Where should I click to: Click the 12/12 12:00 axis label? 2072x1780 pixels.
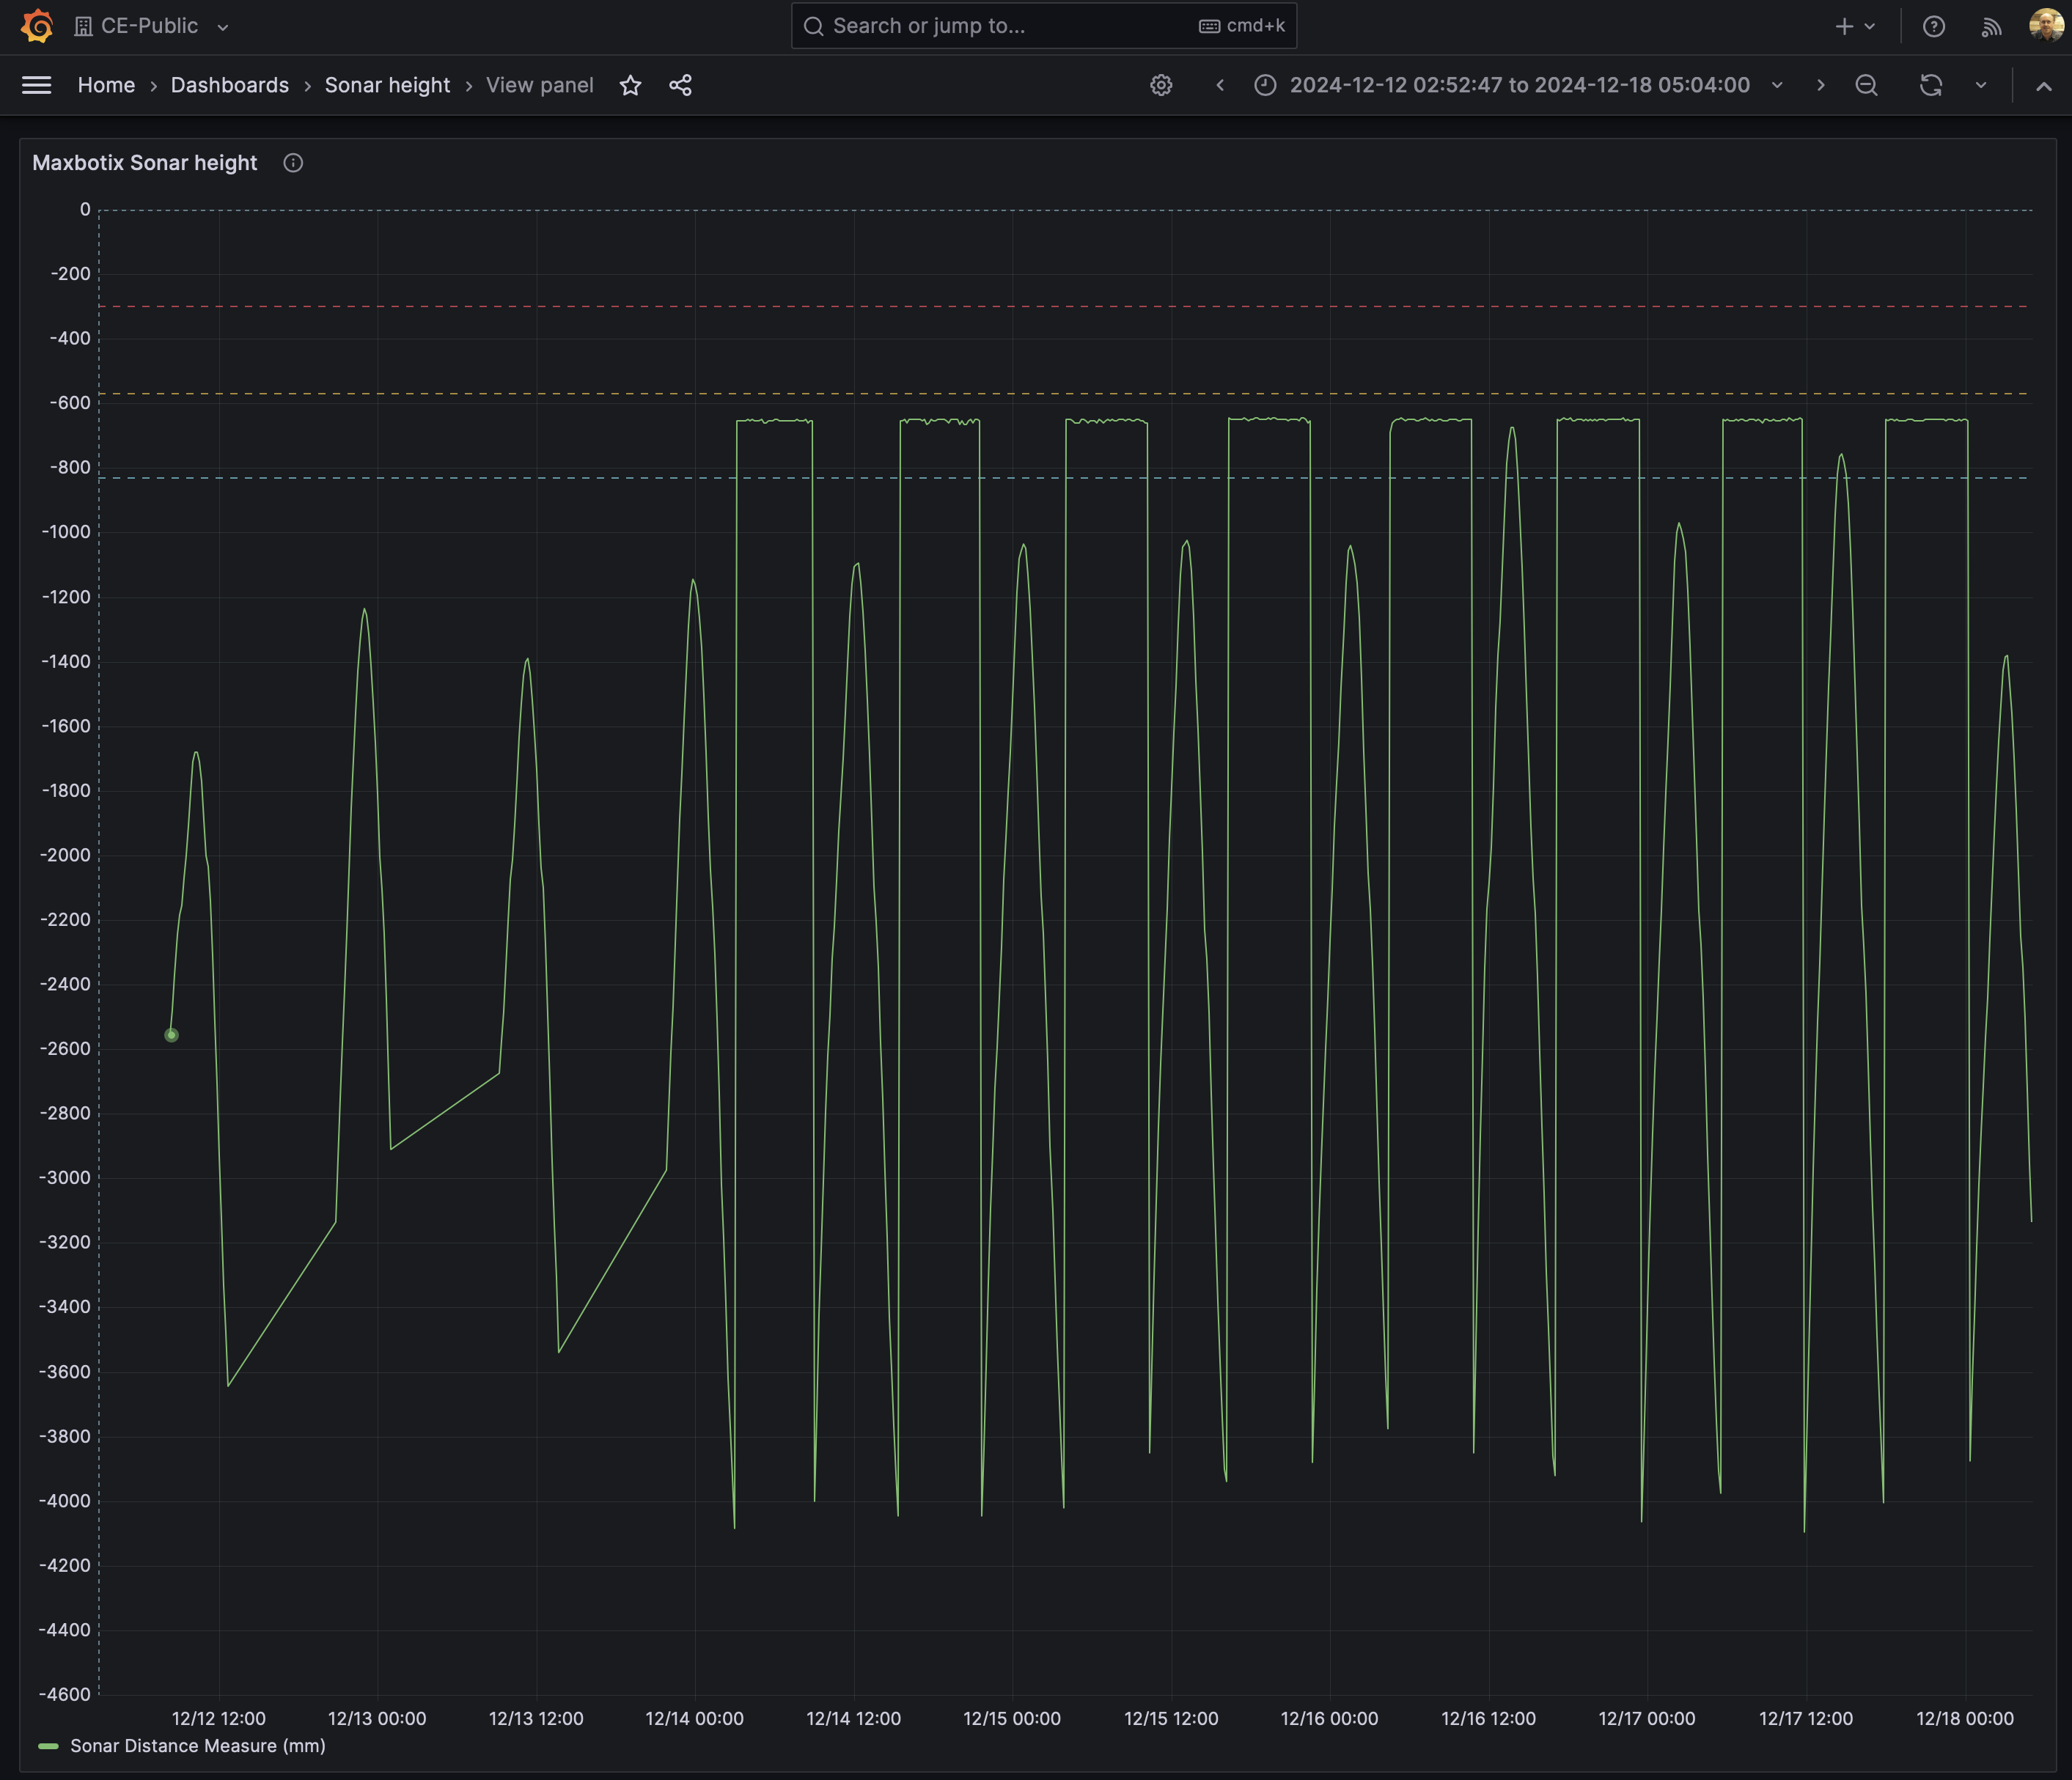[218, 1718]
